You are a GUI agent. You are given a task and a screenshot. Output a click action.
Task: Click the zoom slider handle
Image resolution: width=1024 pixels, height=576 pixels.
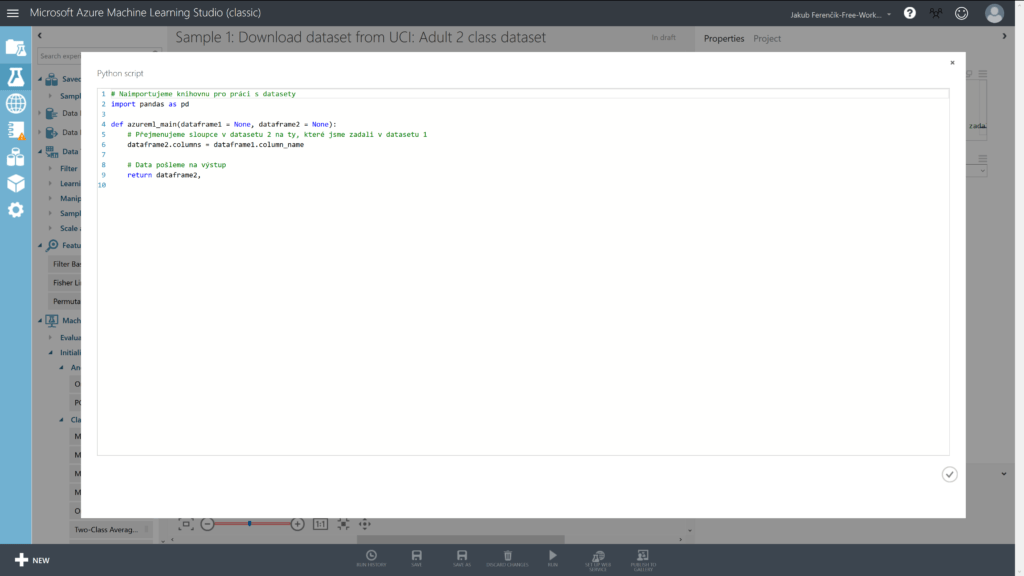click(x=250, y=523)
